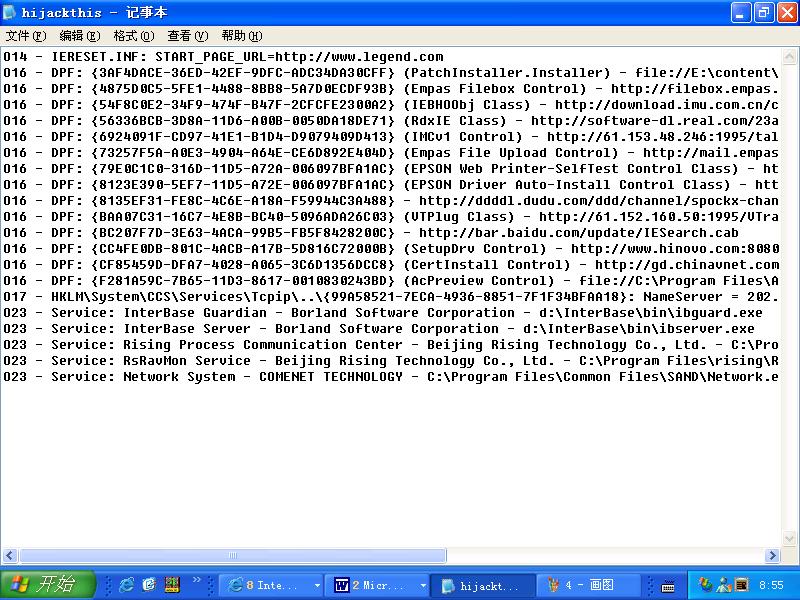Open the 格式(O) menu
Screen dimensions: 800x600
(134, 36)
